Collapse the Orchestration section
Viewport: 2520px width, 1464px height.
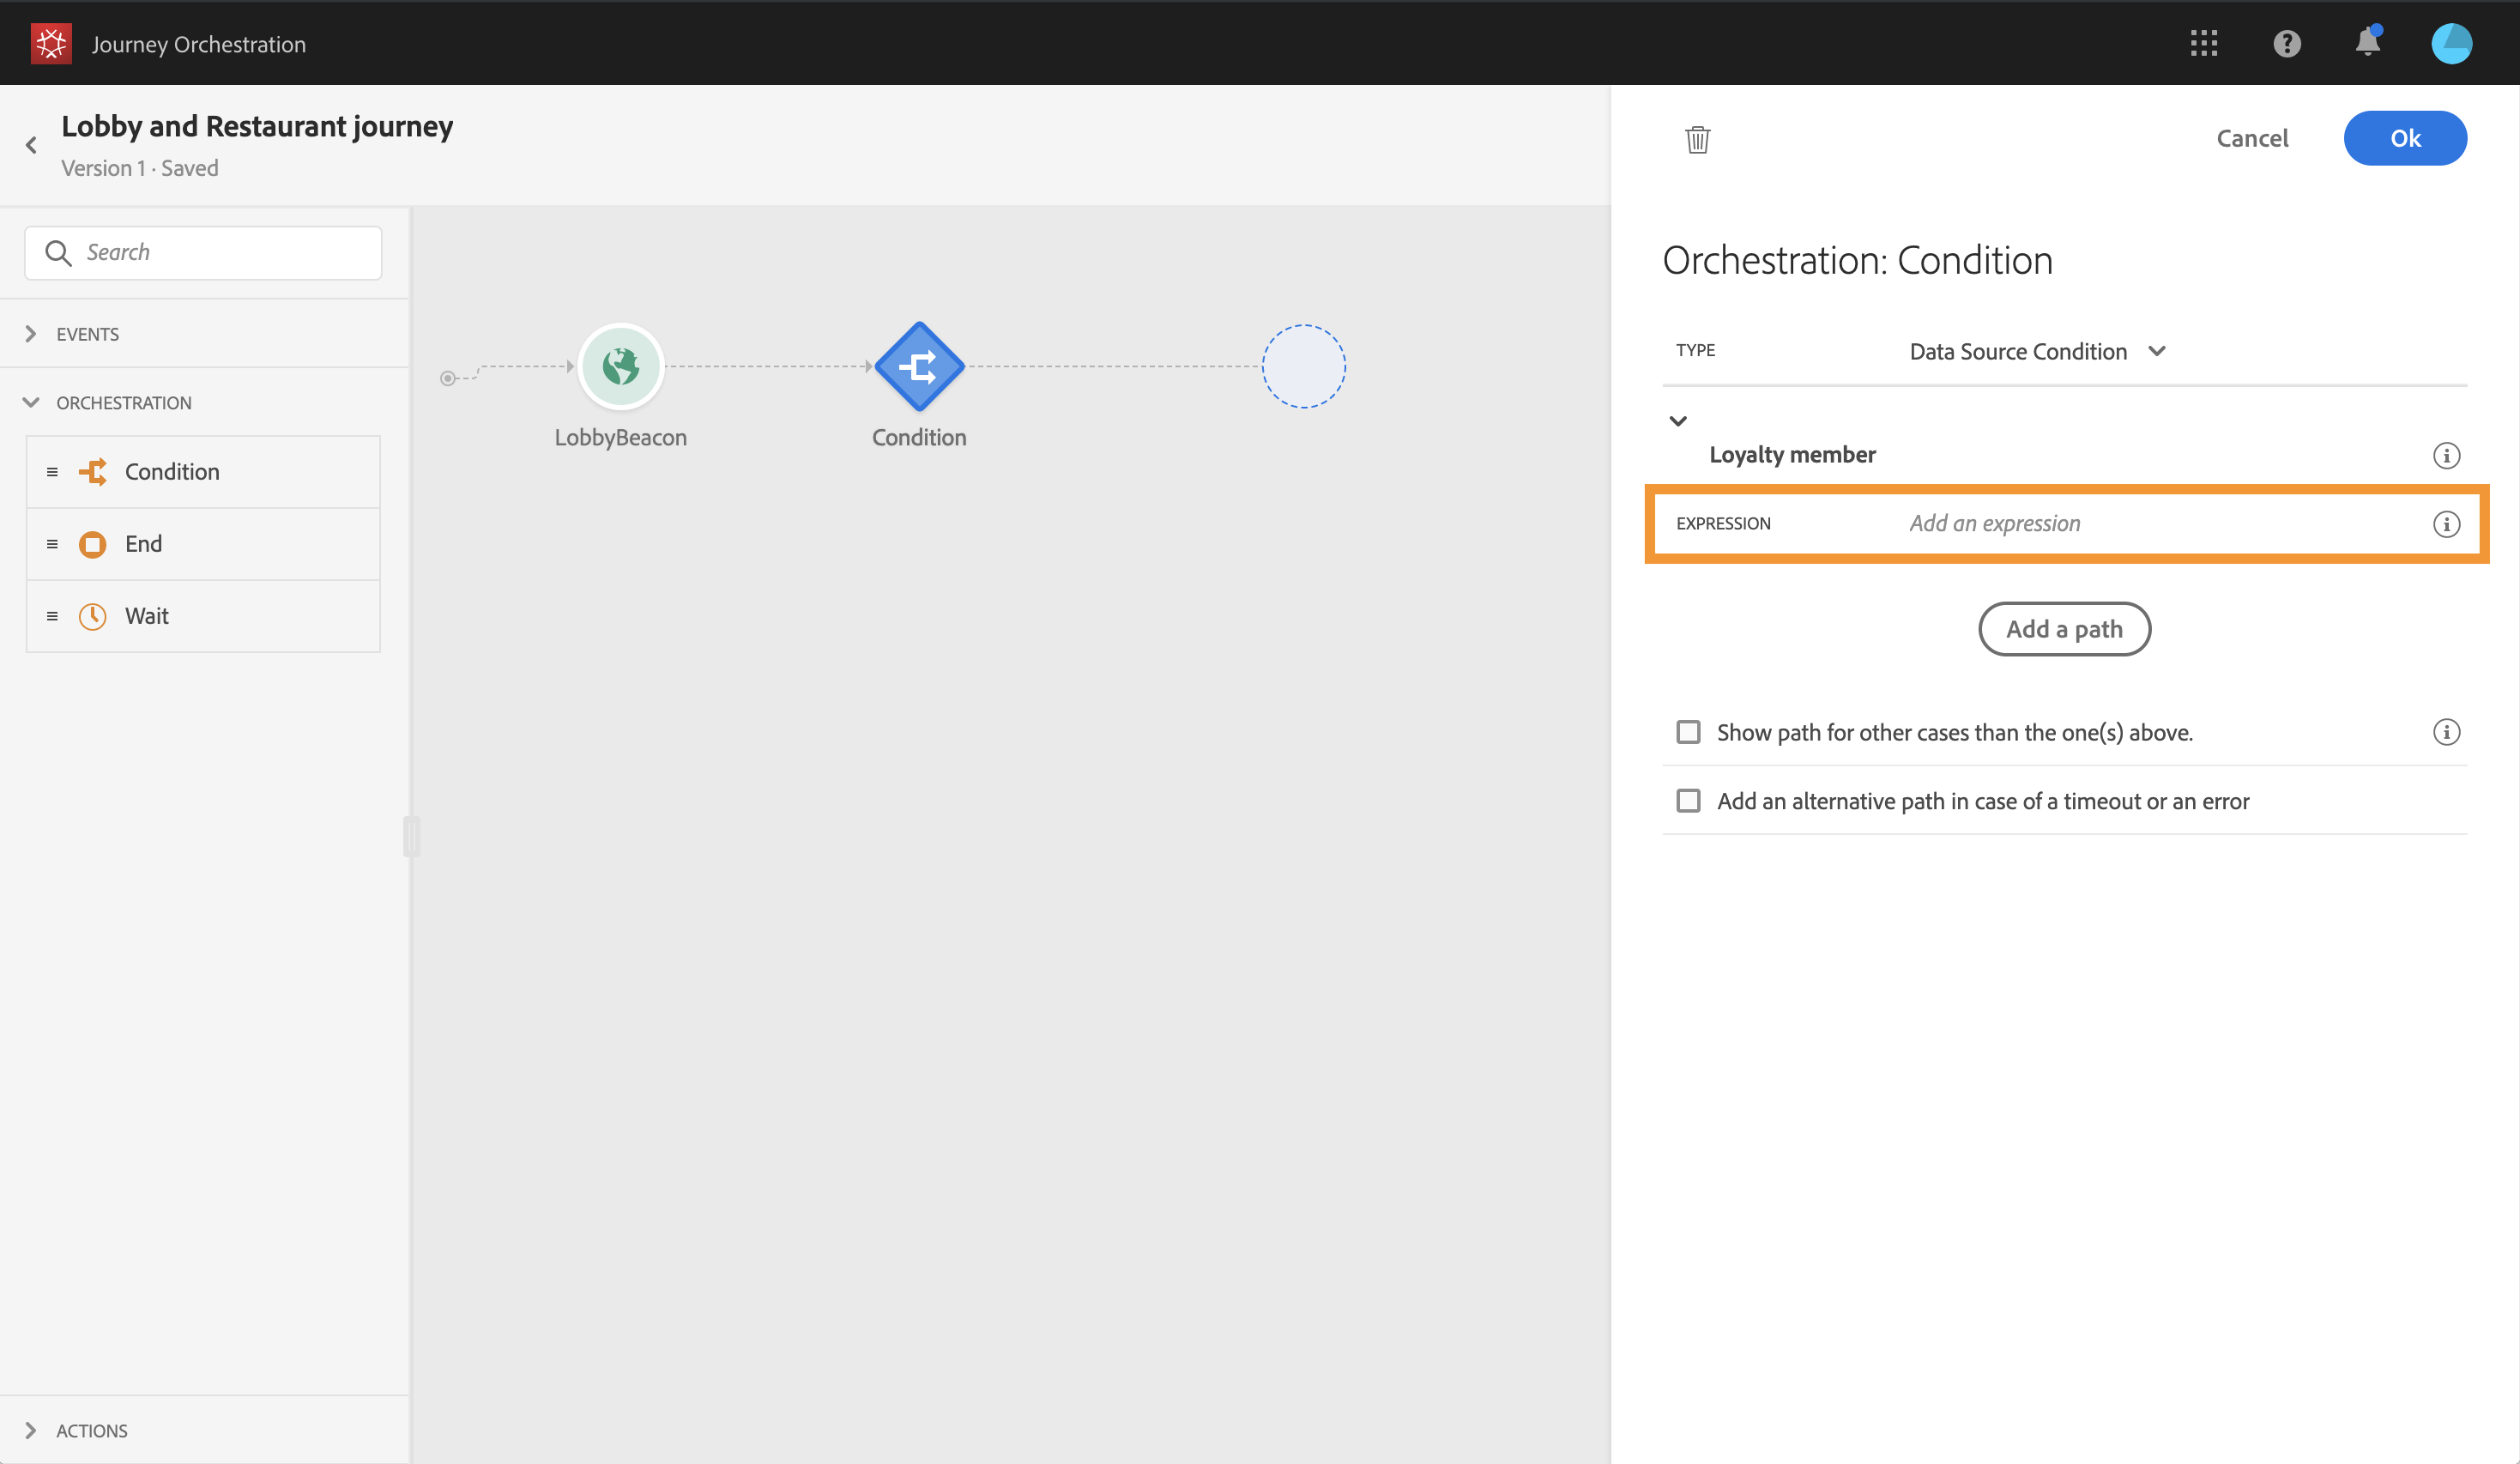(x=31, y=403)
